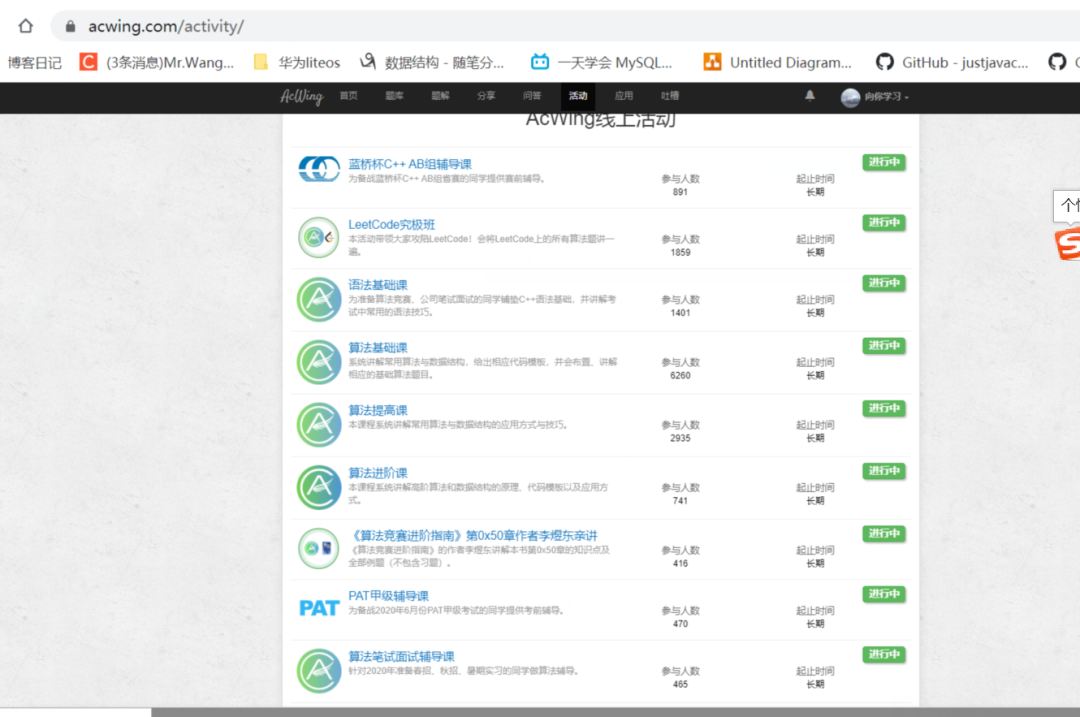Screen dimensions: 1080x717
Task: Open the 算法提高课 link
Action: point(377,411)
